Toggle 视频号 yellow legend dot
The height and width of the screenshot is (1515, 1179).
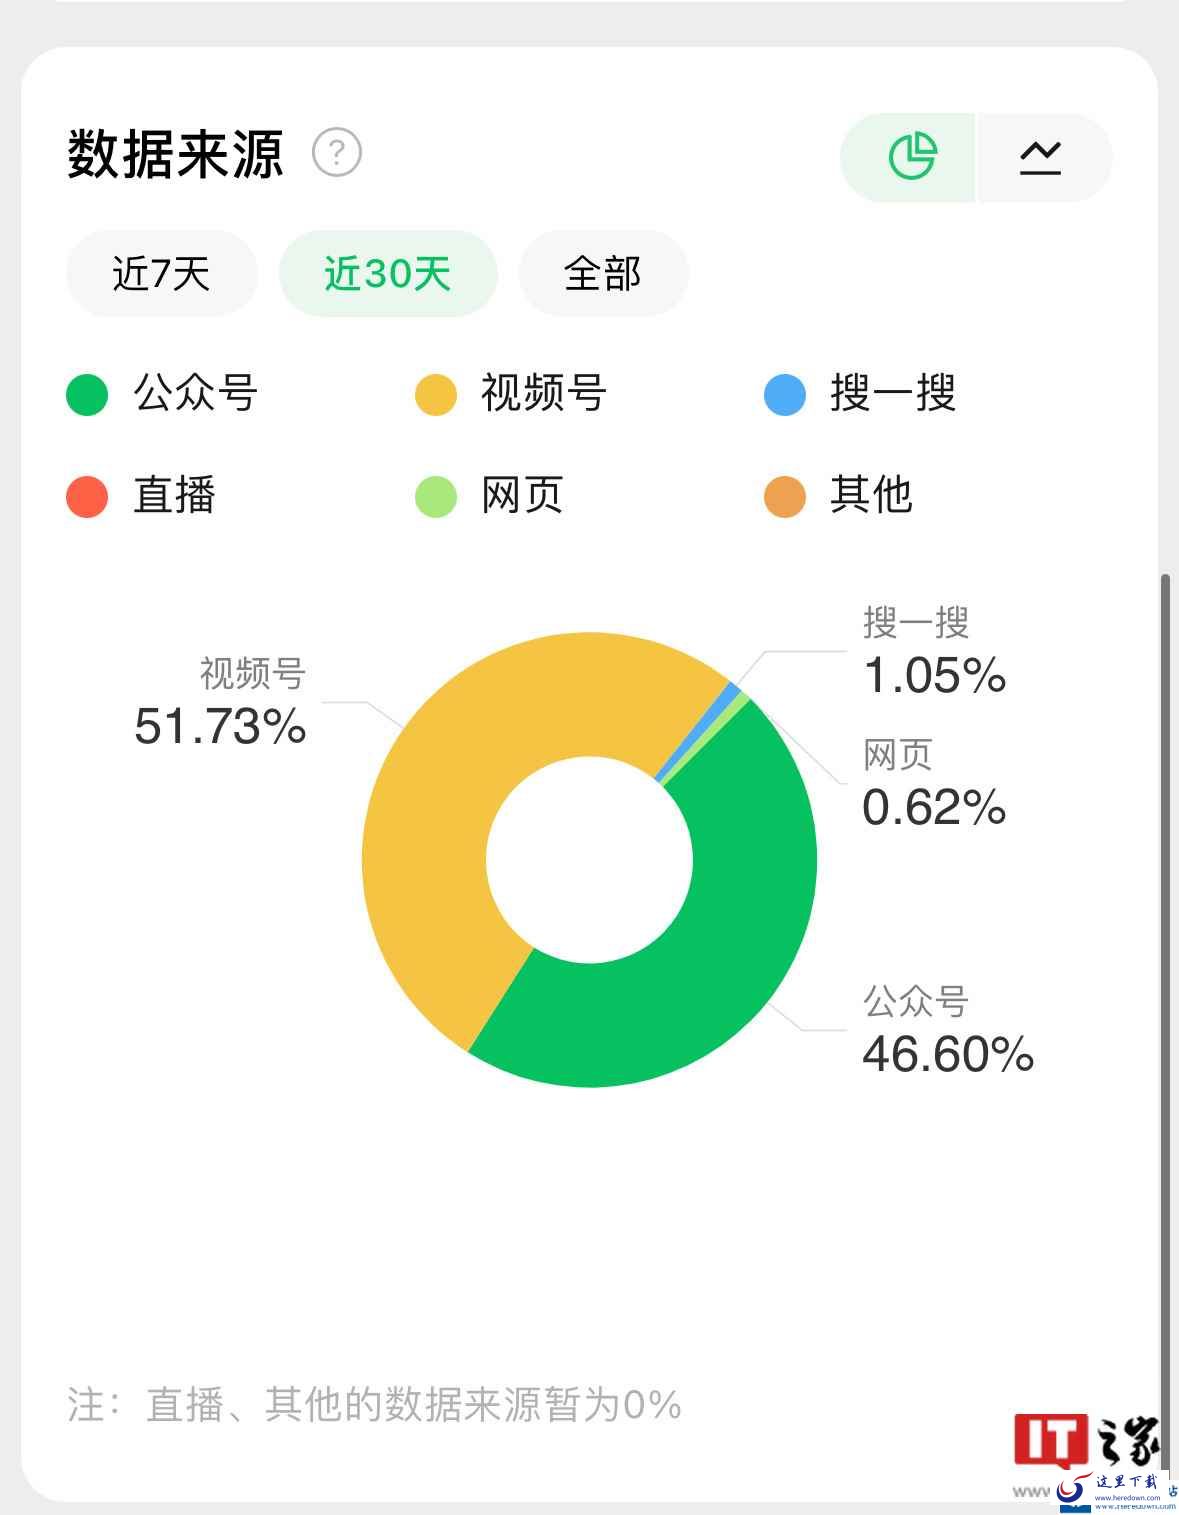[436, 394]
